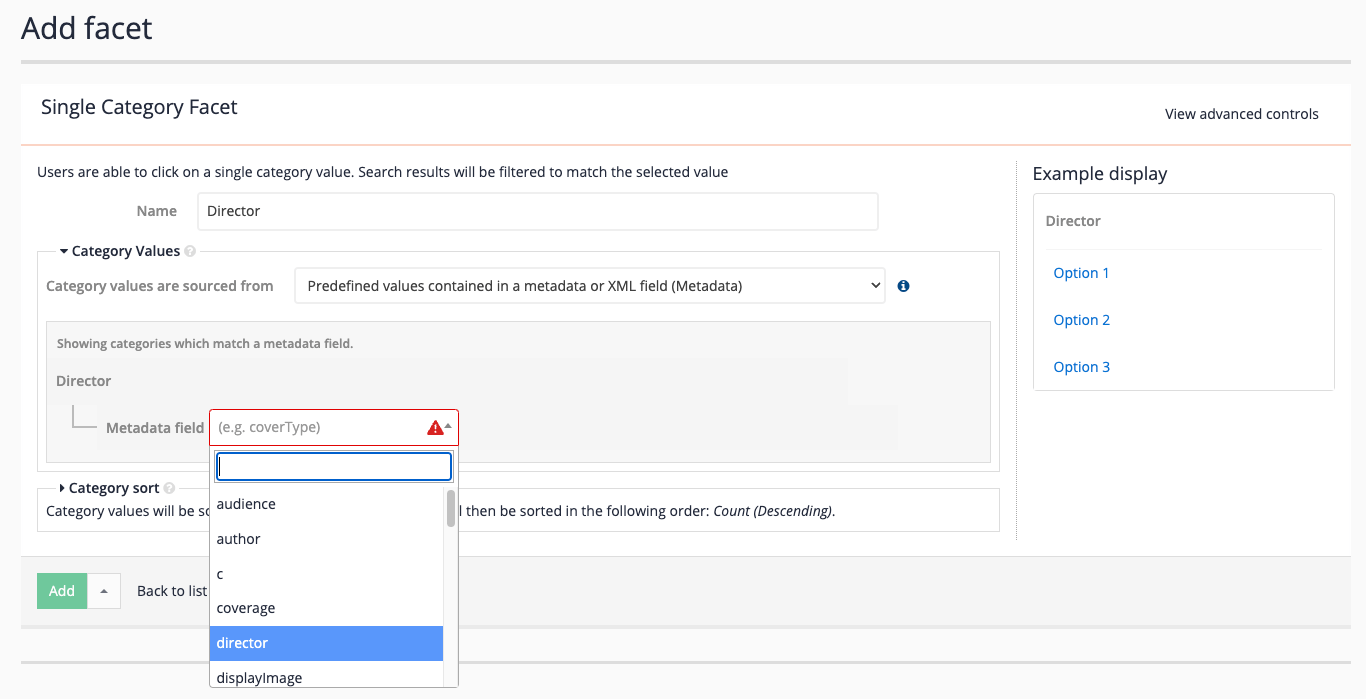This screenshot has height=699, width=1366.
Task: Open View advanced controls
Action: coord(1241,114)
